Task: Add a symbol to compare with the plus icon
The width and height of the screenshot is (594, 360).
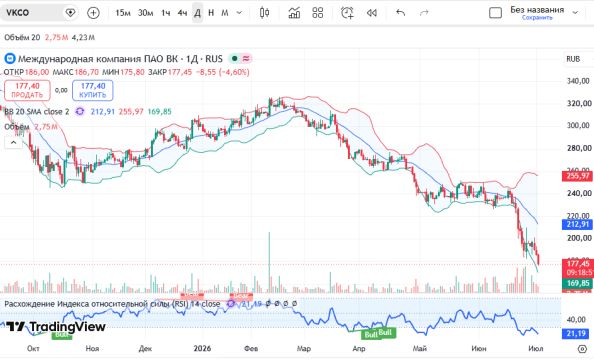Action: coord(93,13)
